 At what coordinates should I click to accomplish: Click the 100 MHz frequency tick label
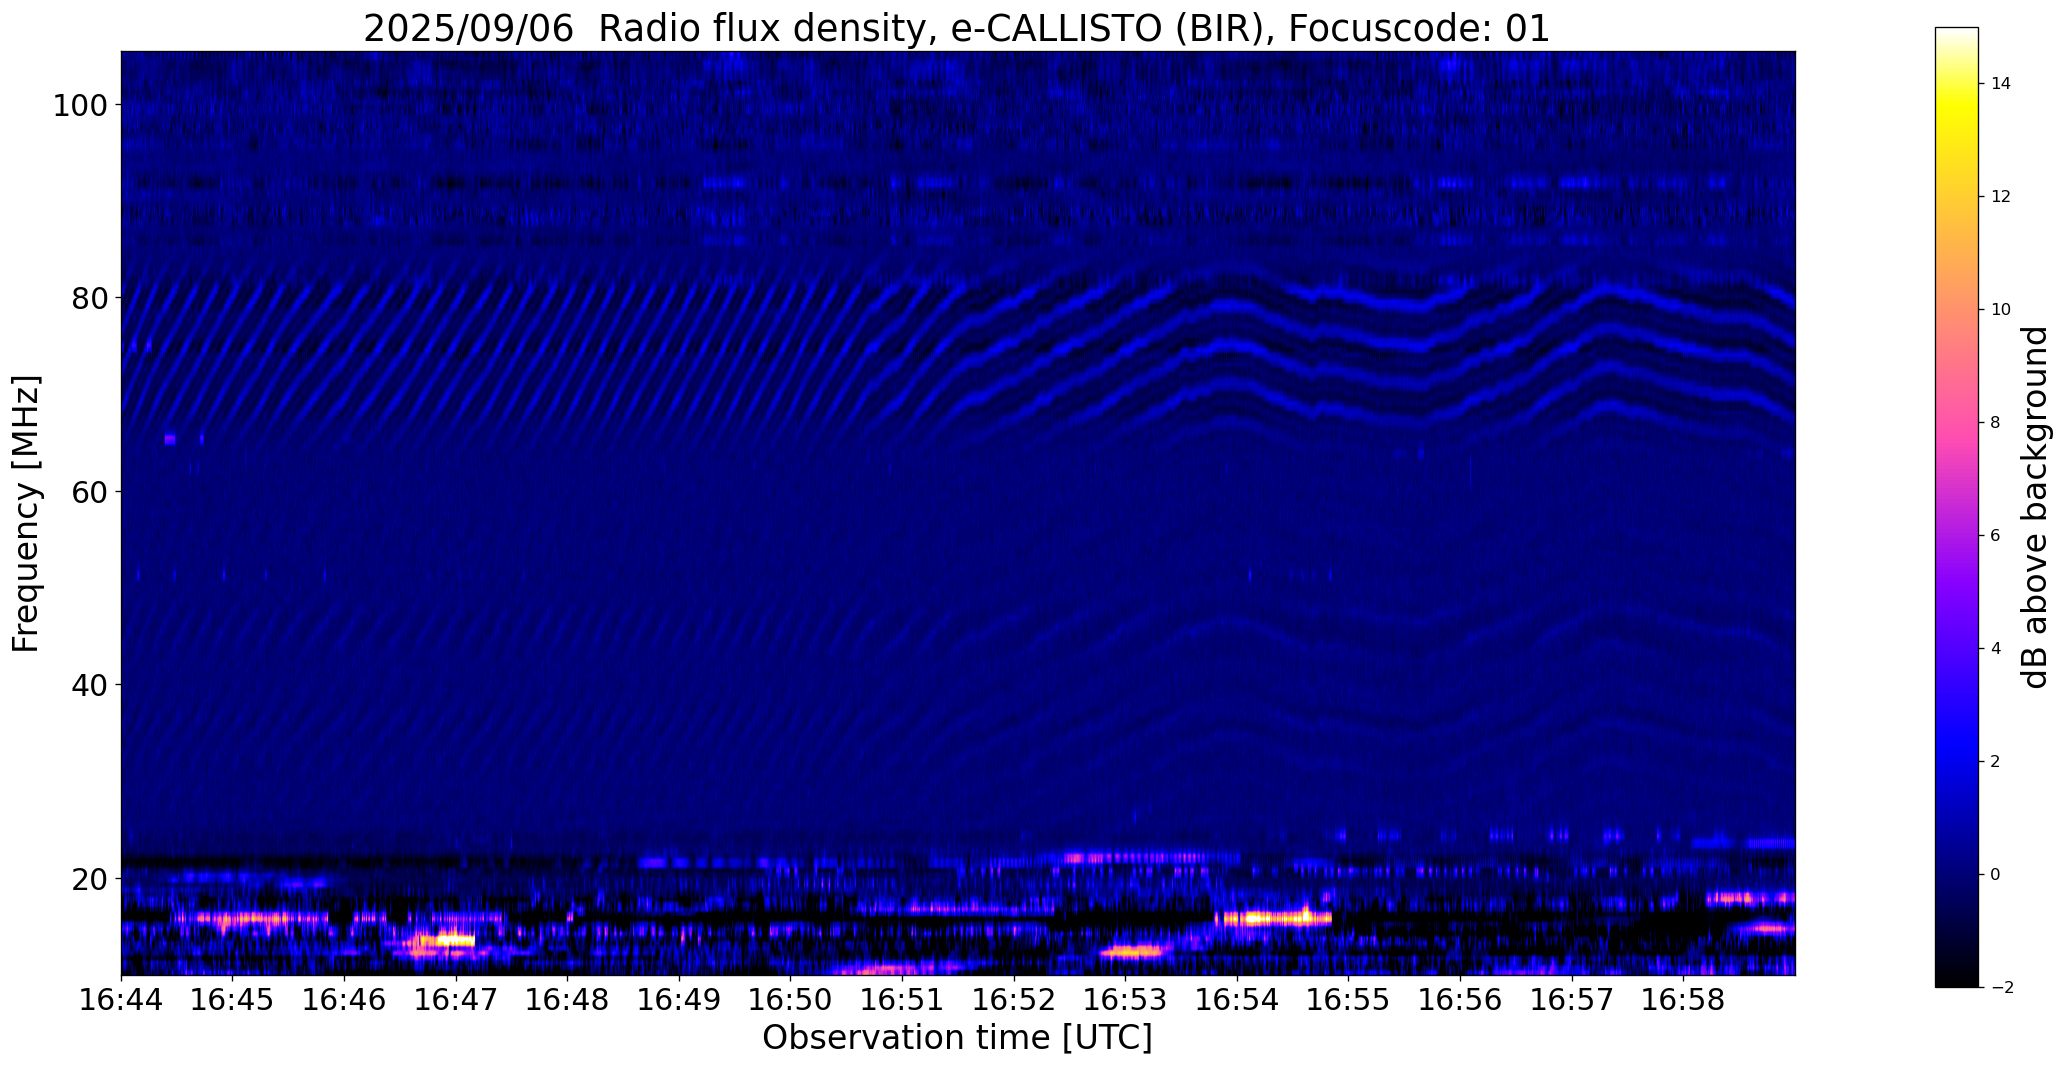(80, 105)
